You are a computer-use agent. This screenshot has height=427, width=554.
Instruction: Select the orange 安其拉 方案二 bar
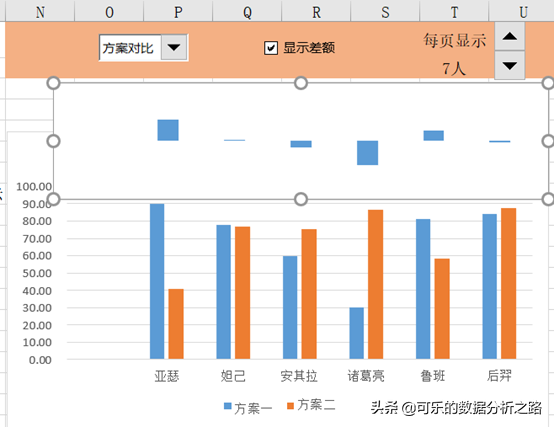pyautogui.click(x=309, y=294)
